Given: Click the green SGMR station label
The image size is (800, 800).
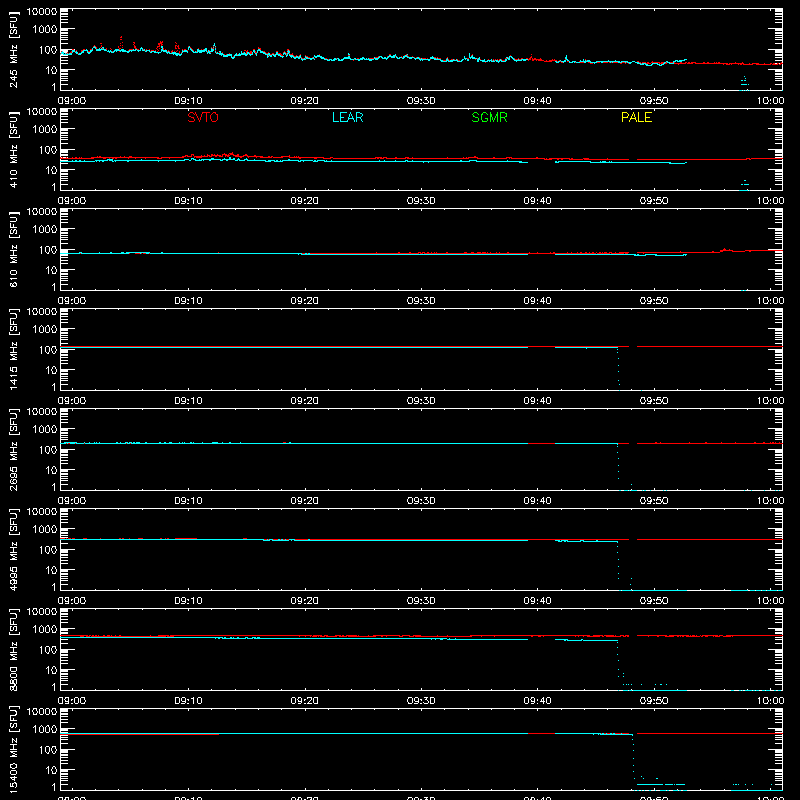Looking at the screenshot, I should 489,117.
